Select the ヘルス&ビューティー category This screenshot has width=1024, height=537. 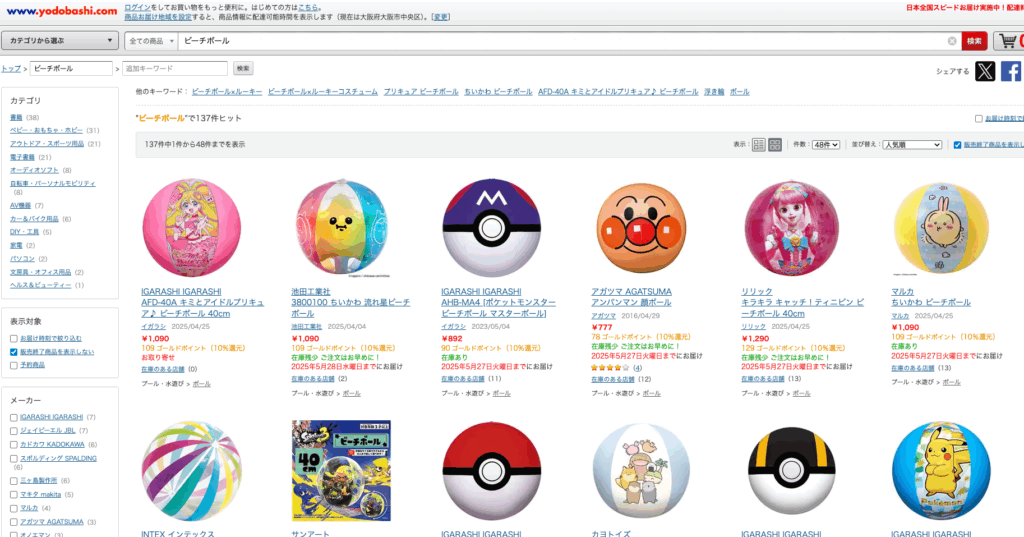(40, 285)
